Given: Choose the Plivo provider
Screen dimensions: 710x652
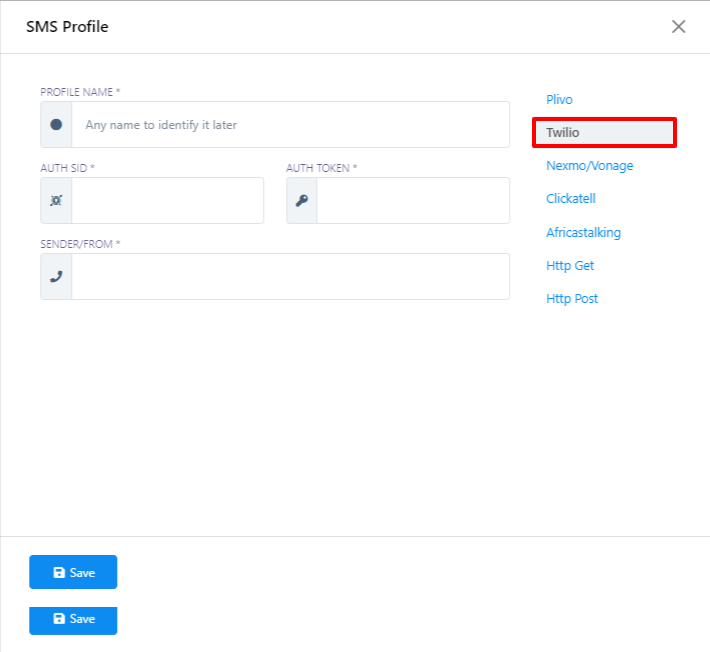Looking at the screenshot, I should tap(559, 100).
